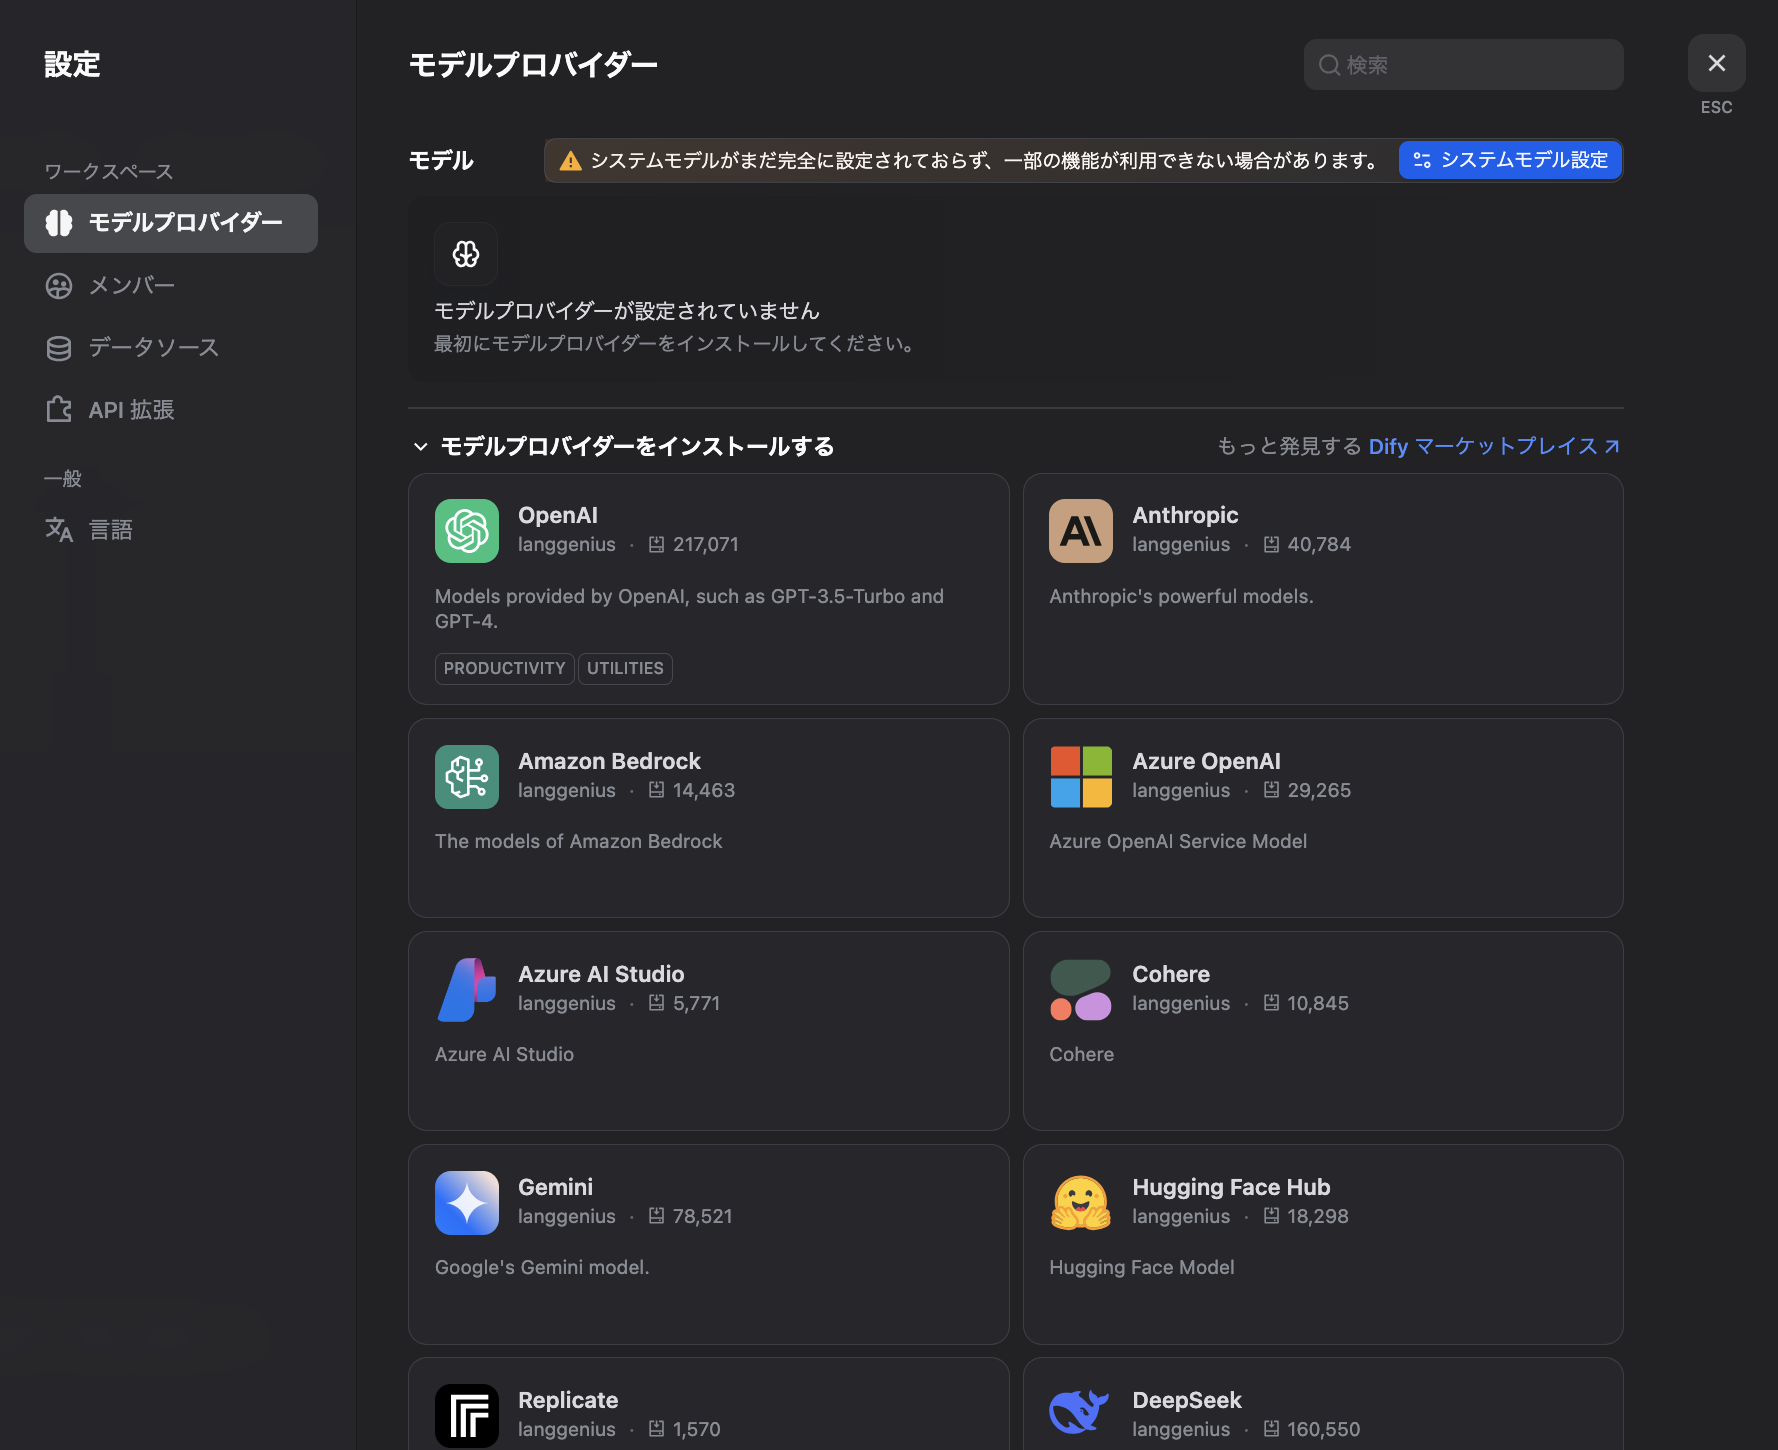Click the Replicate logo icon

click(467, 1416)
